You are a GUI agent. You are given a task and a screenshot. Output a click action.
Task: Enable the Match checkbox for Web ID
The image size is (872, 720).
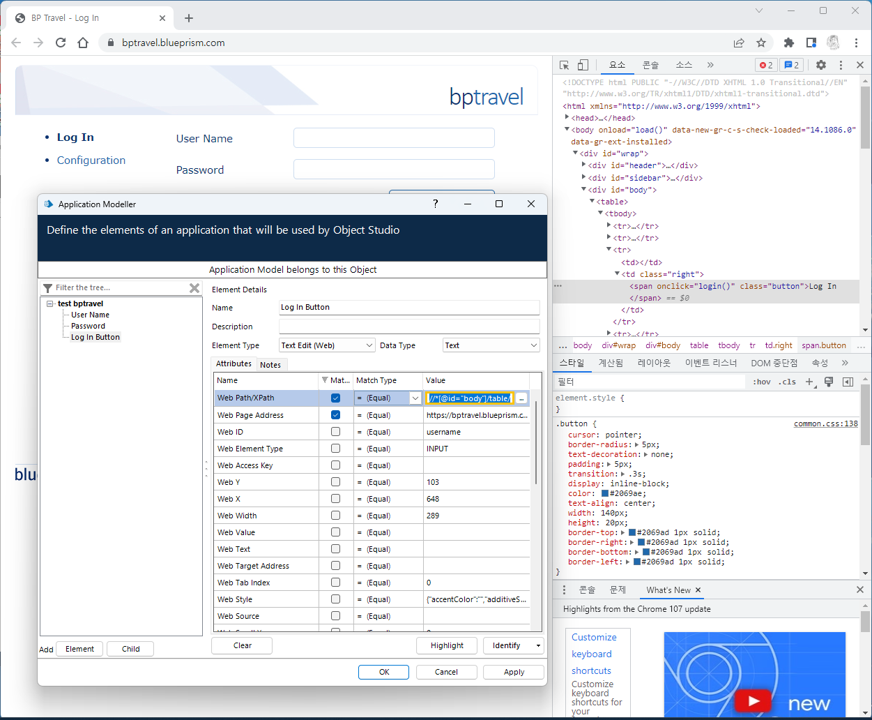pyautogui.click(x=335, y=432)
